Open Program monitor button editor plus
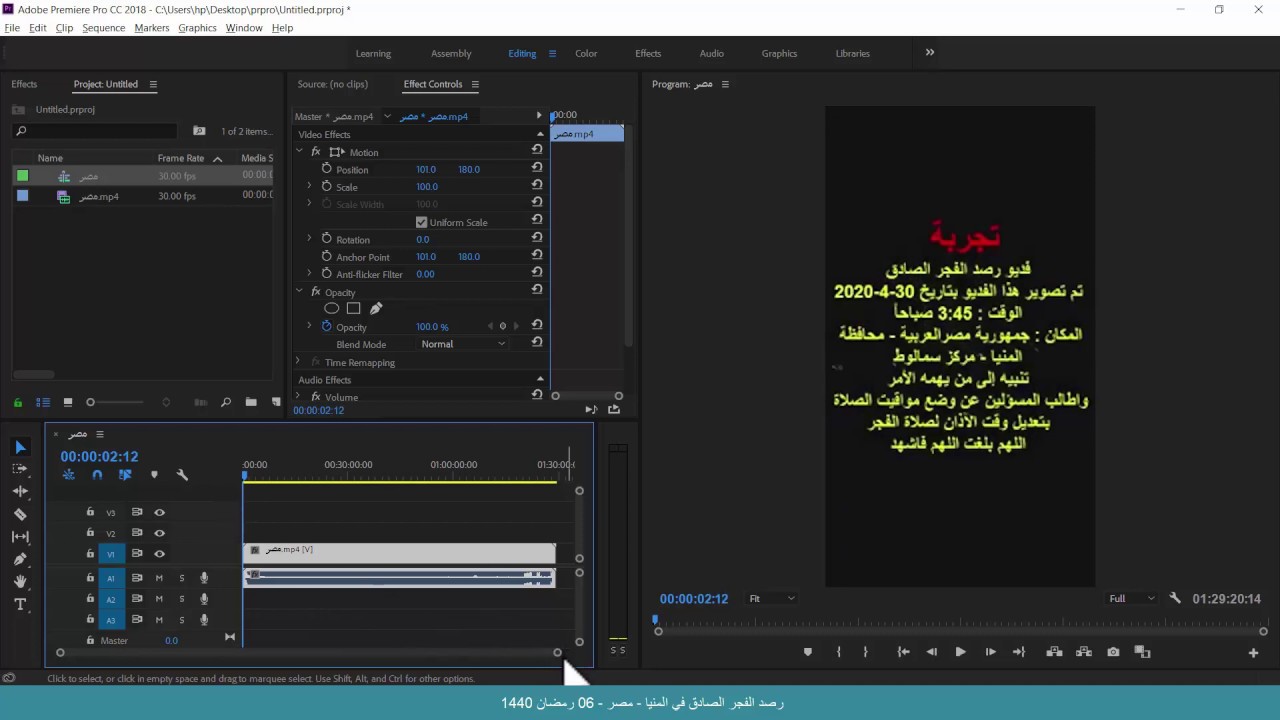This screenshot has height=720, width=1280. click(1253, 653)
